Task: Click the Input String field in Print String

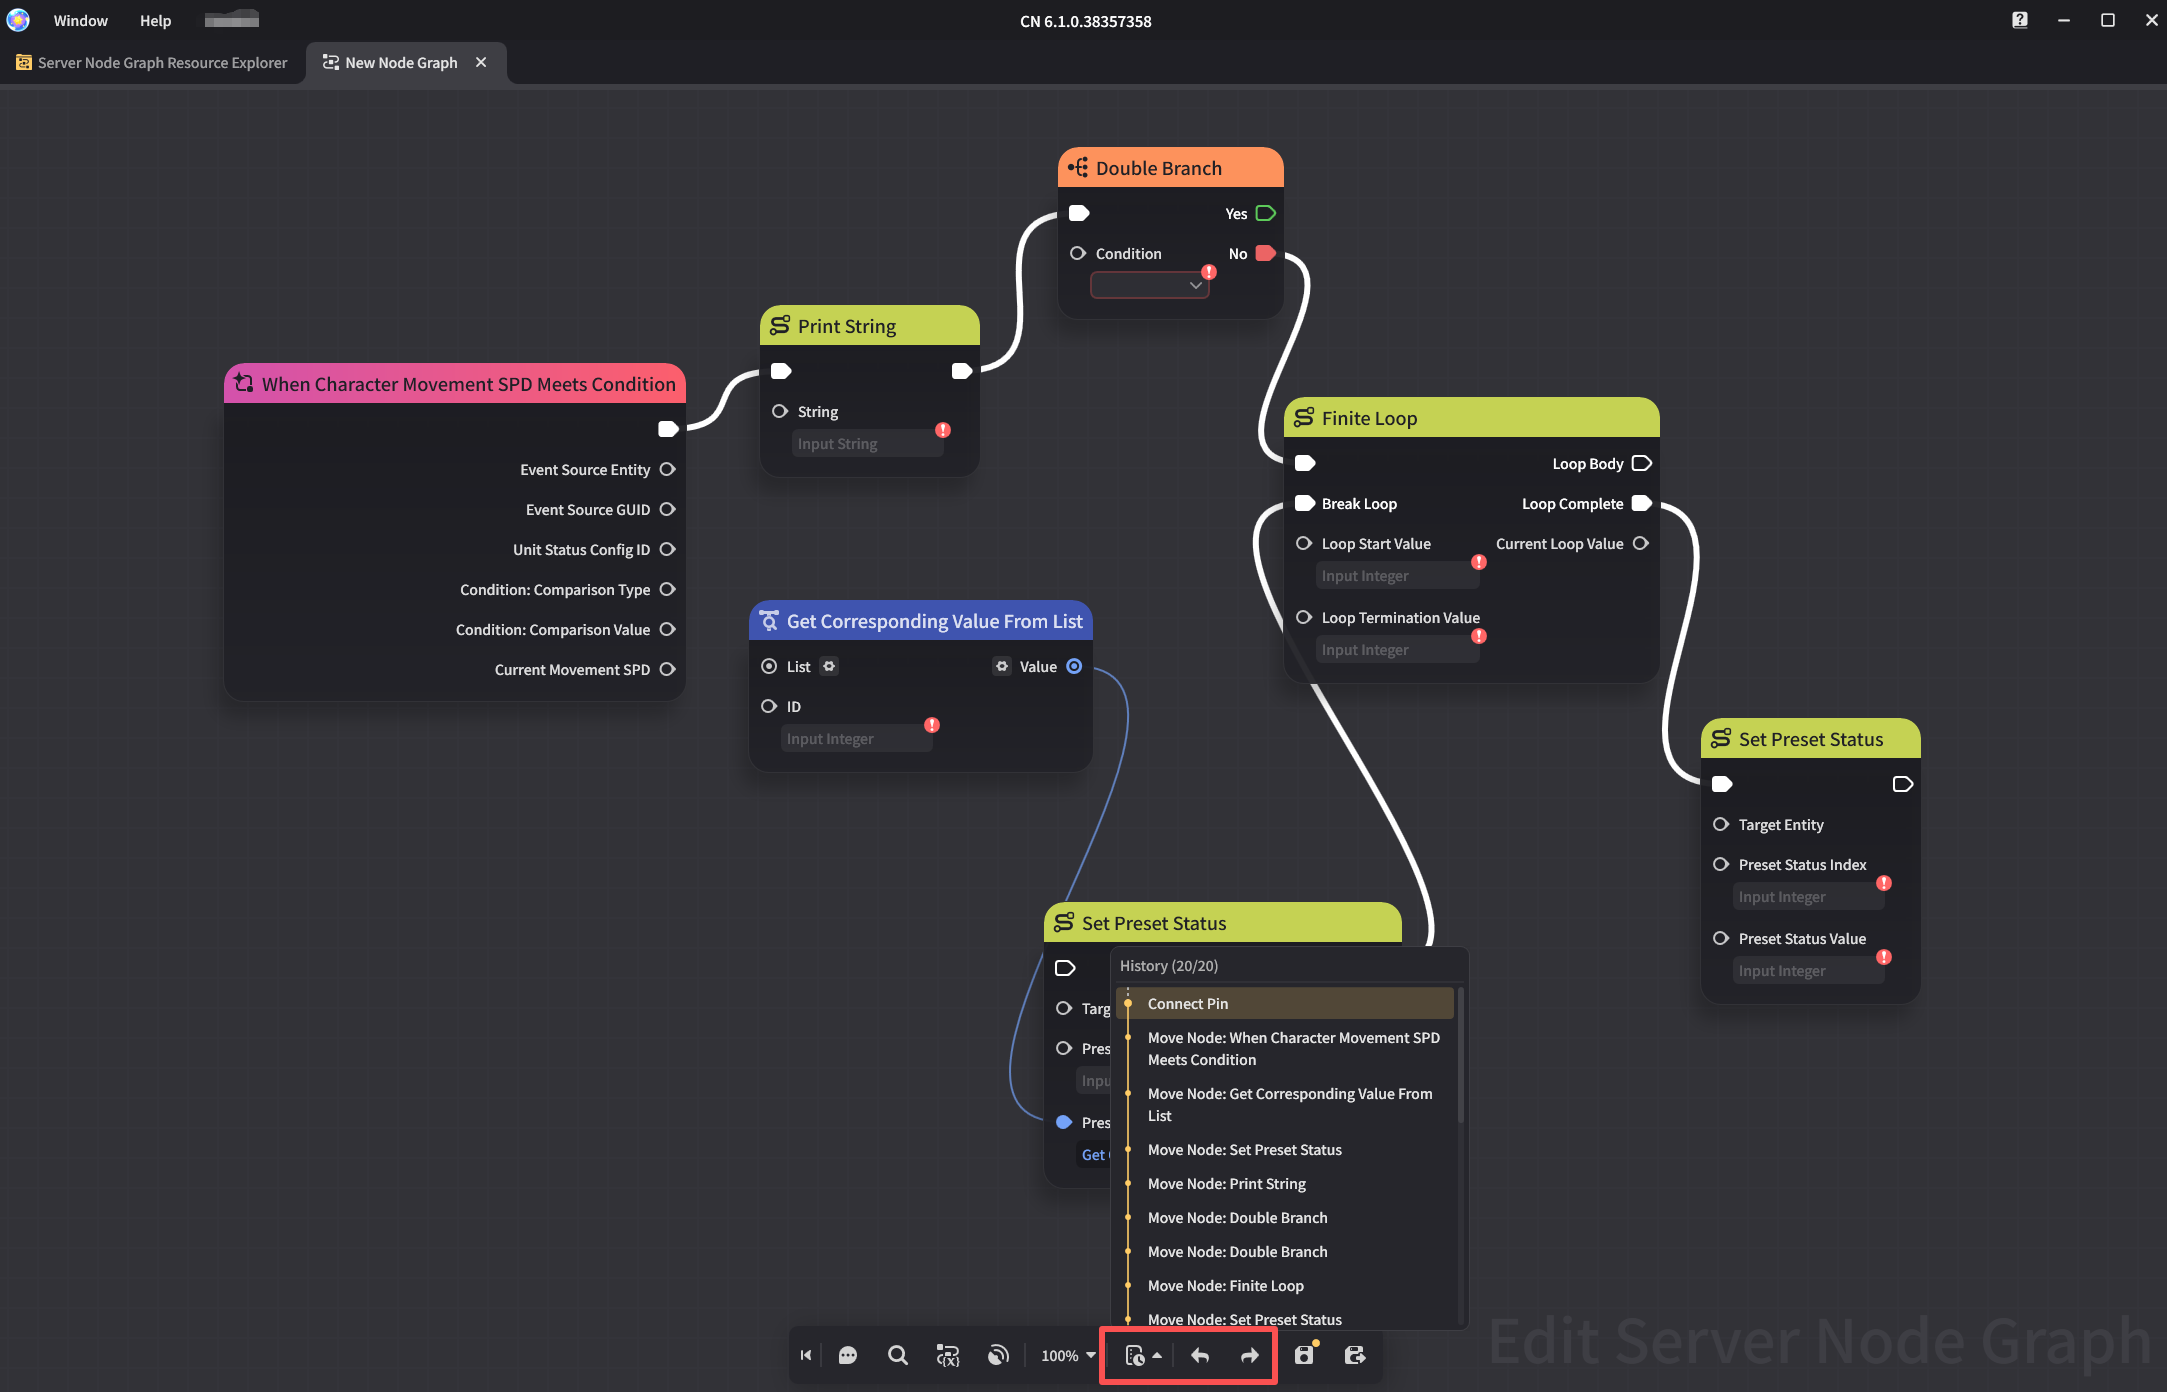Action: click(865, 443)
